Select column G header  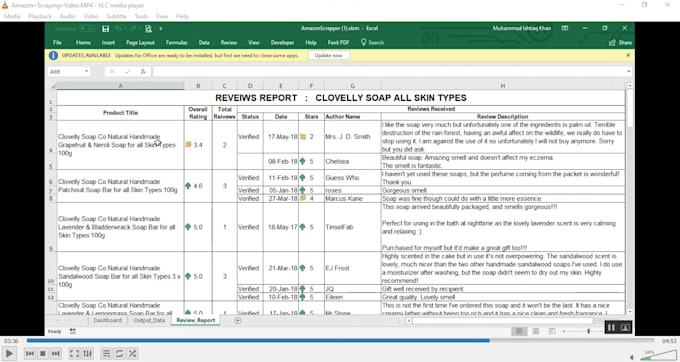(353, 86)
